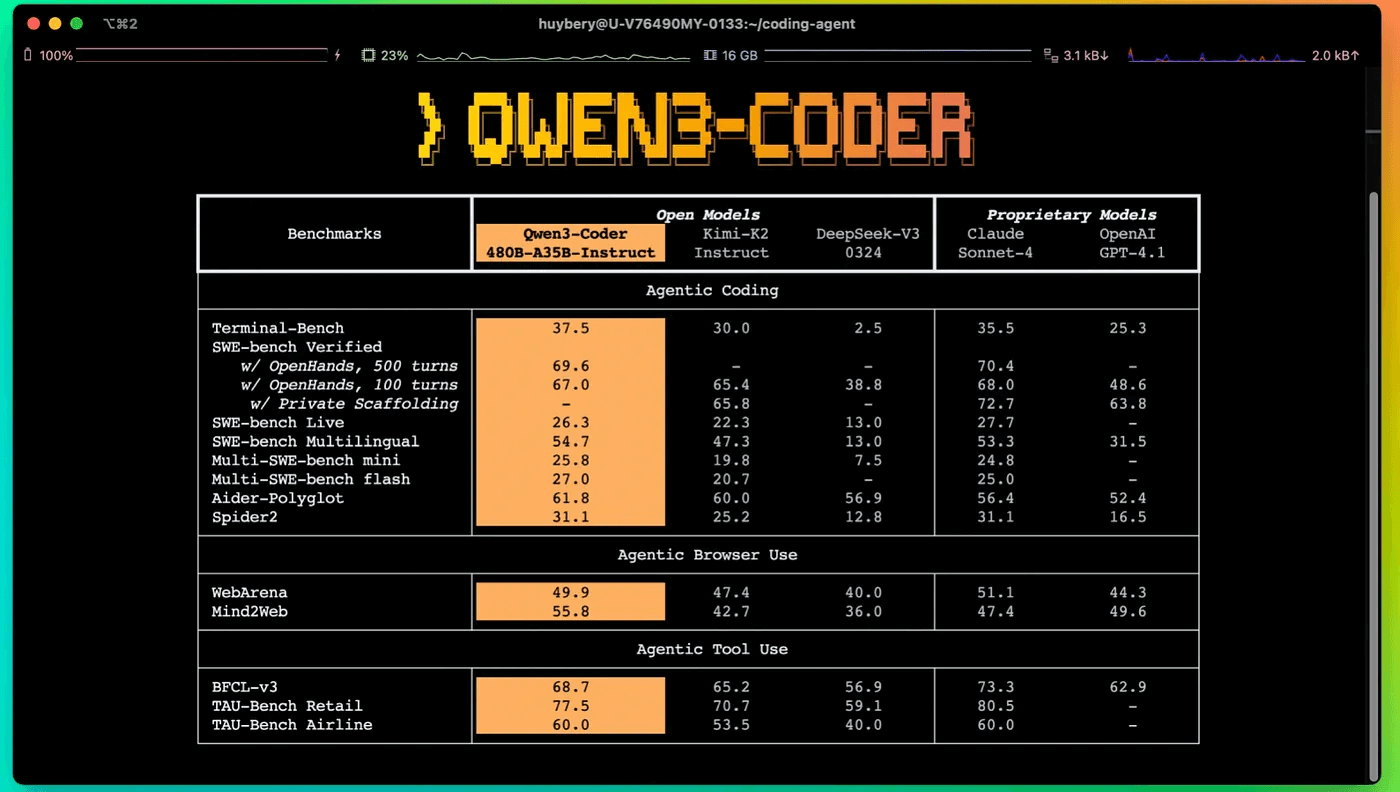Click the battery level bar after 100%

202,56
